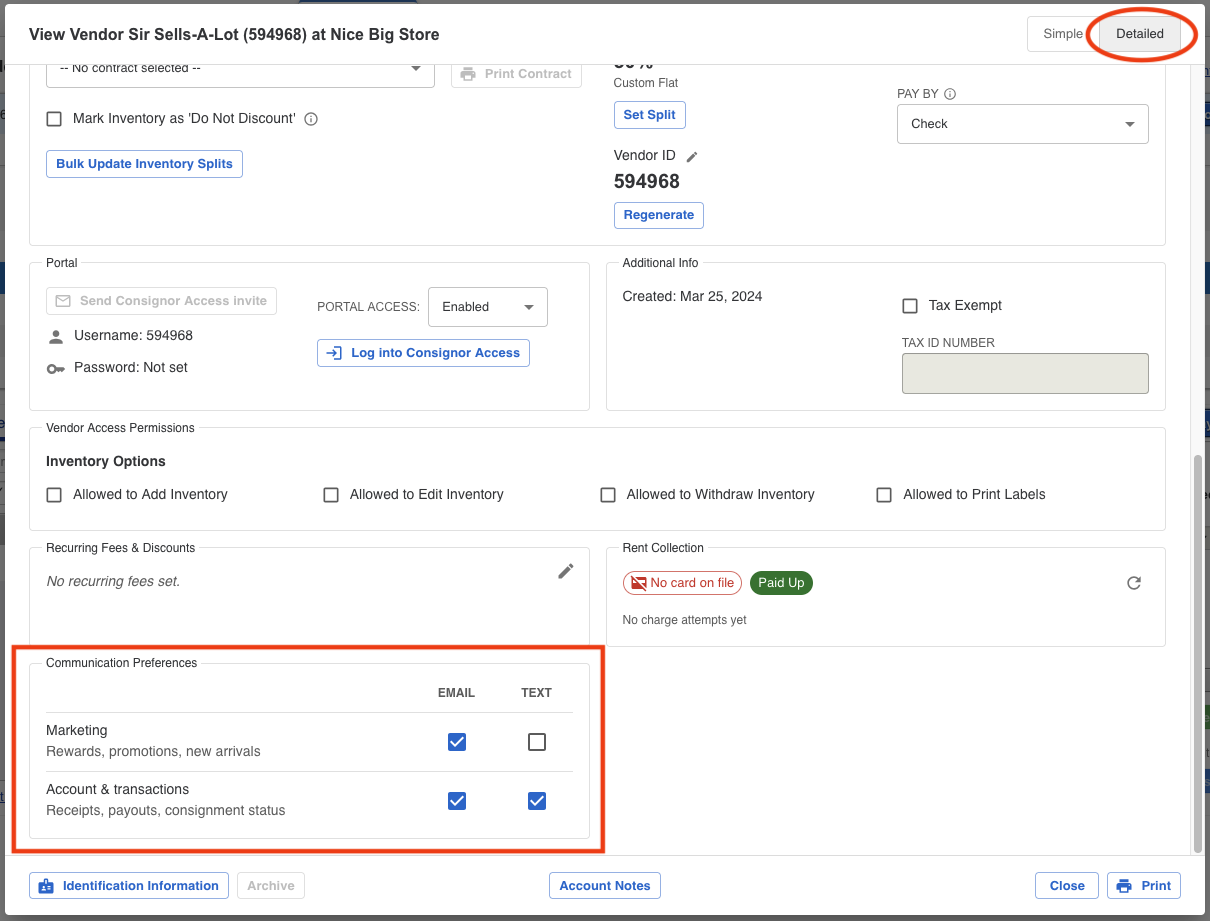Click the Username: 594968 text

click(x=133, y=336)
